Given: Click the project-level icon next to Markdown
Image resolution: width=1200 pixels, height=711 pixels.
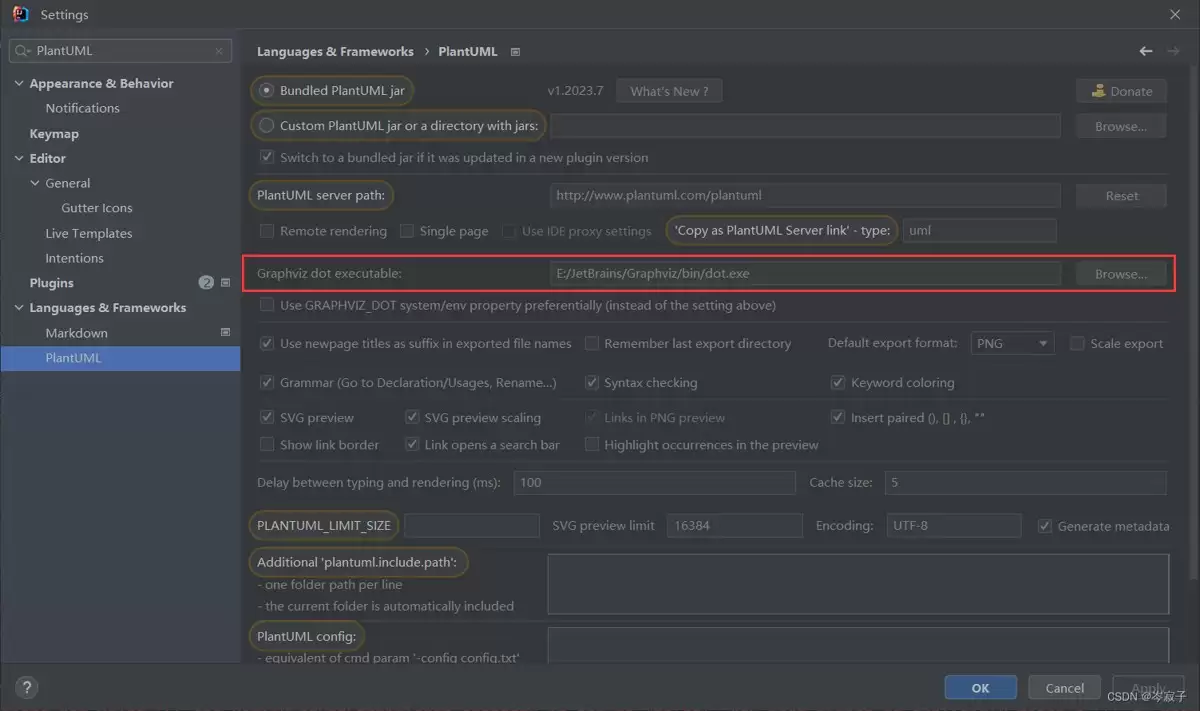Looking at the screenshot, I should pyautogui.click(x=225, y=332).
